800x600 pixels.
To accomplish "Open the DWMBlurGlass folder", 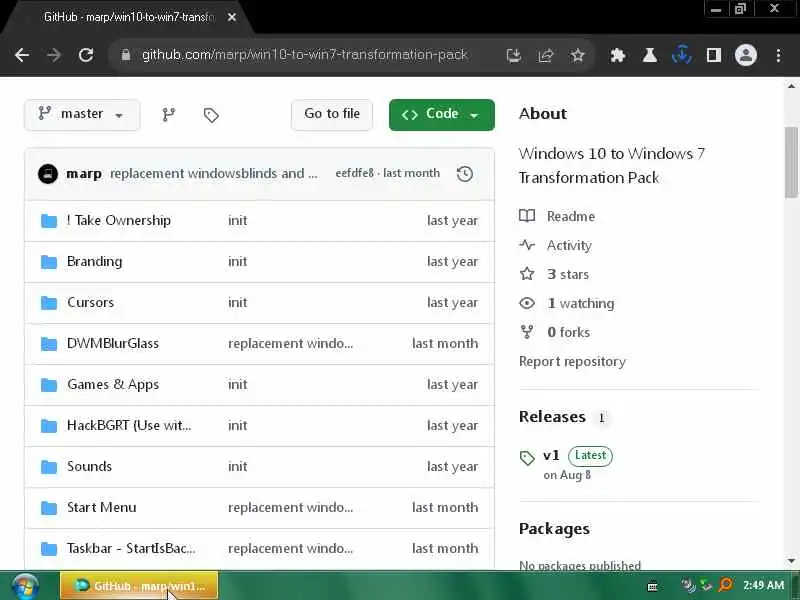I will [x=113, y=343].
